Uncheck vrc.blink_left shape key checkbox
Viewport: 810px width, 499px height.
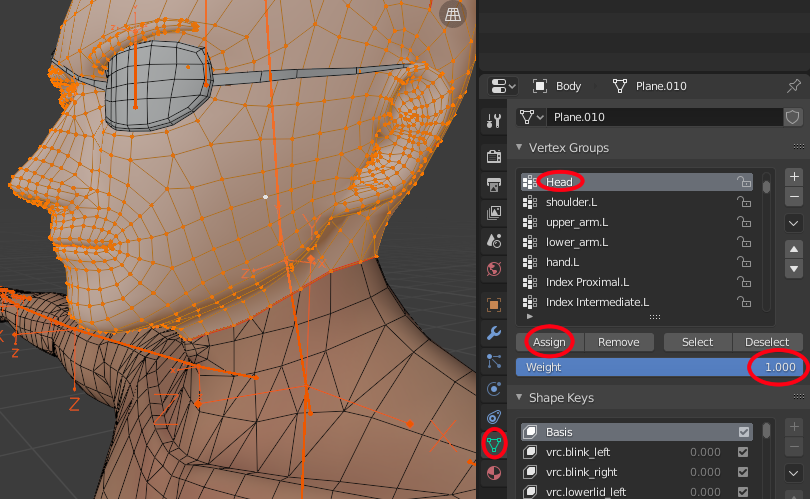[743, 452]
